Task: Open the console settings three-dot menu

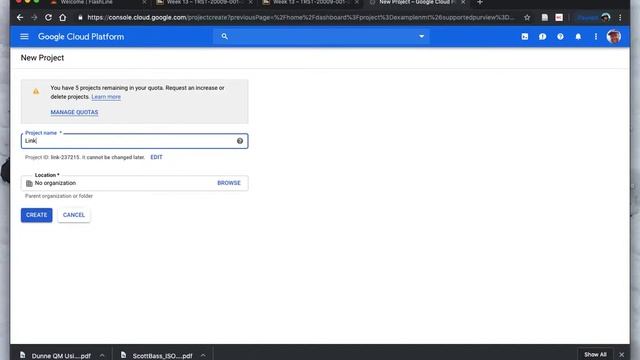Action: point(596,37)
